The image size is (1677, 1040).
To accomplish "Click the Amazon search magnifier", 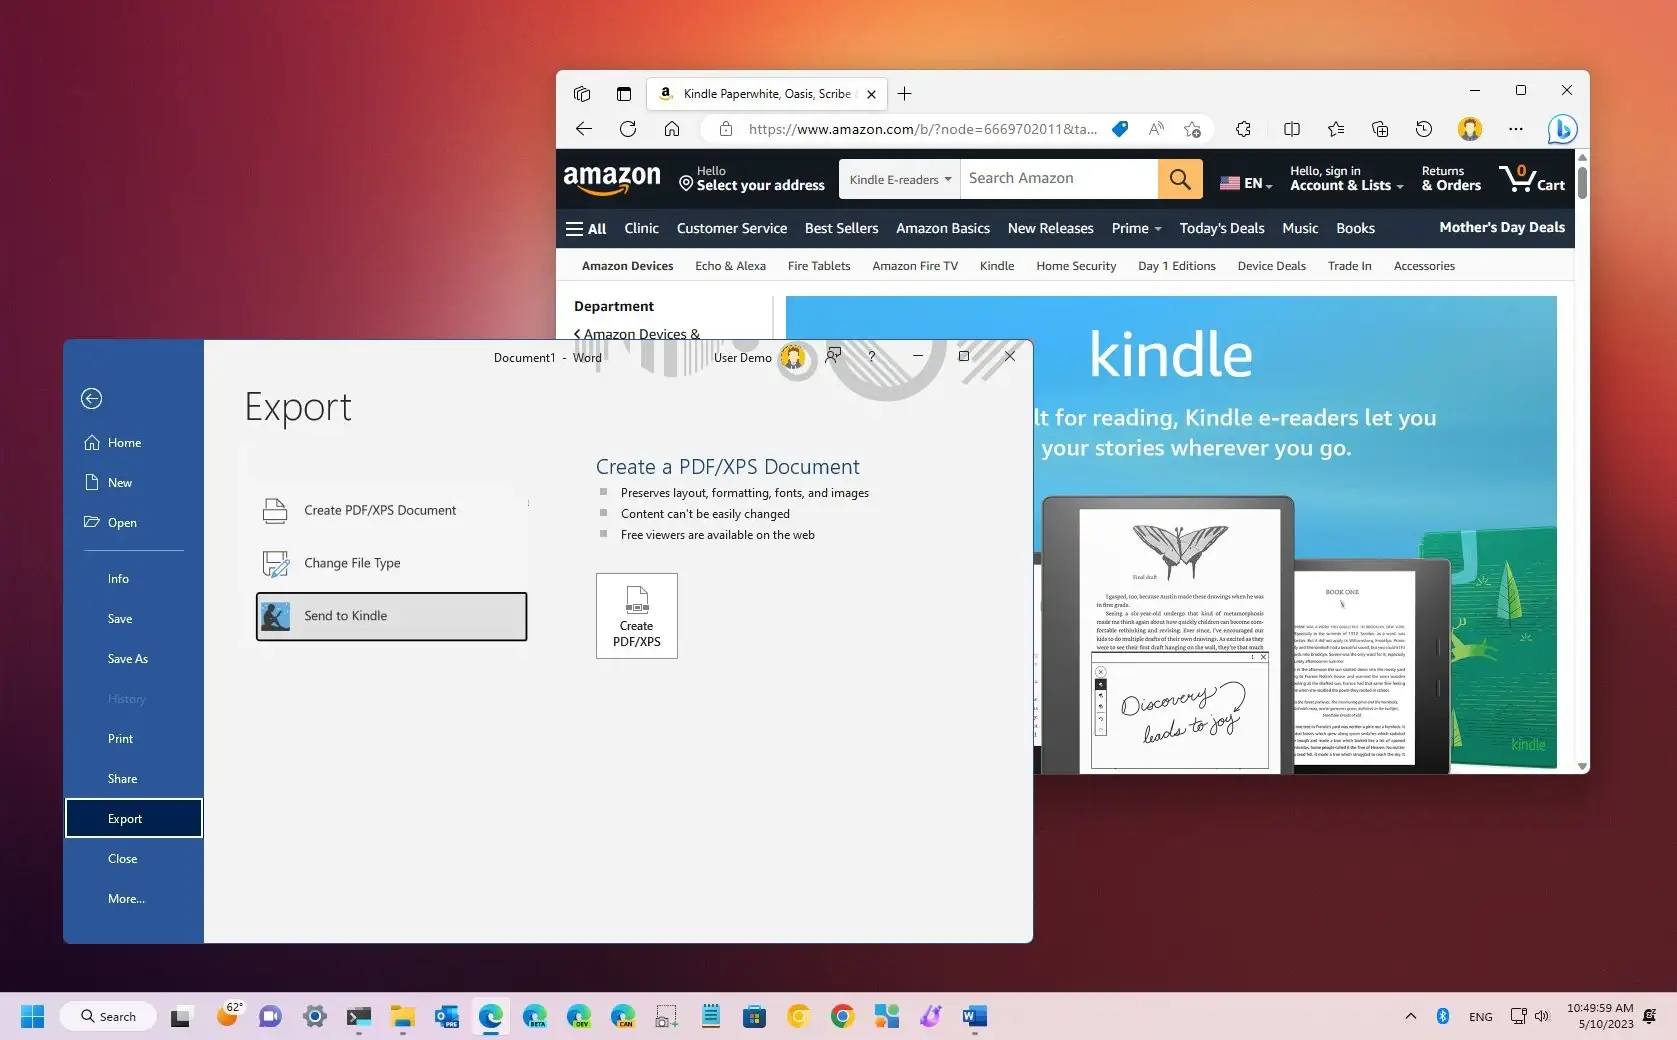I will coord(1179,178).
